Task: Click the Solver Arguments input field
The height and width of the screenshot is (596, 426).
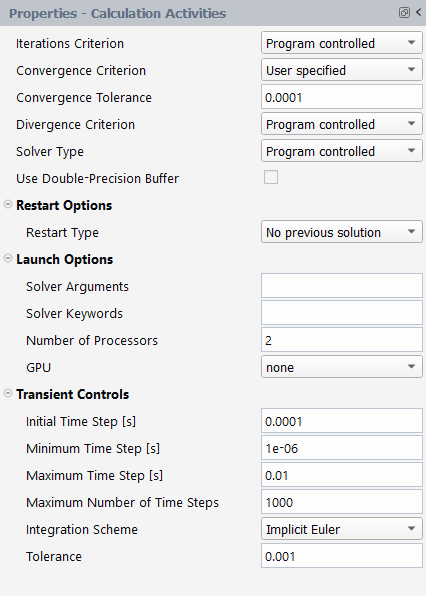Action: click(342, 286)
